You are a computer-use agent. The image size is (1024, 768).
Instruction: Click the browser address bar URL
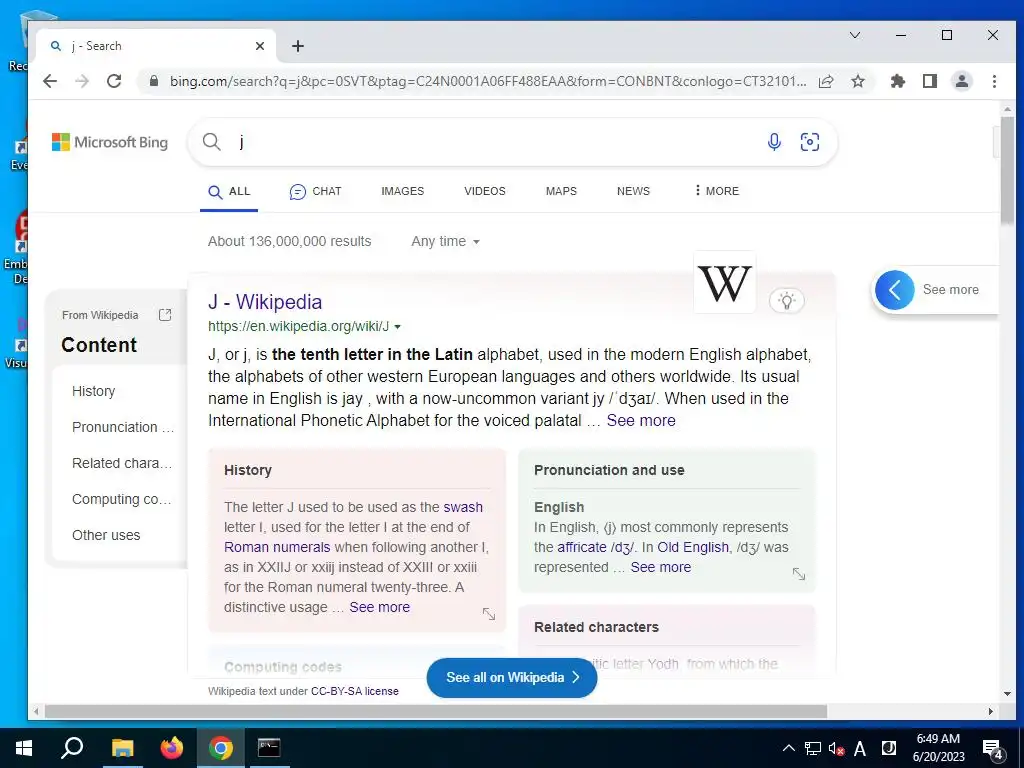tap(488, 81)
